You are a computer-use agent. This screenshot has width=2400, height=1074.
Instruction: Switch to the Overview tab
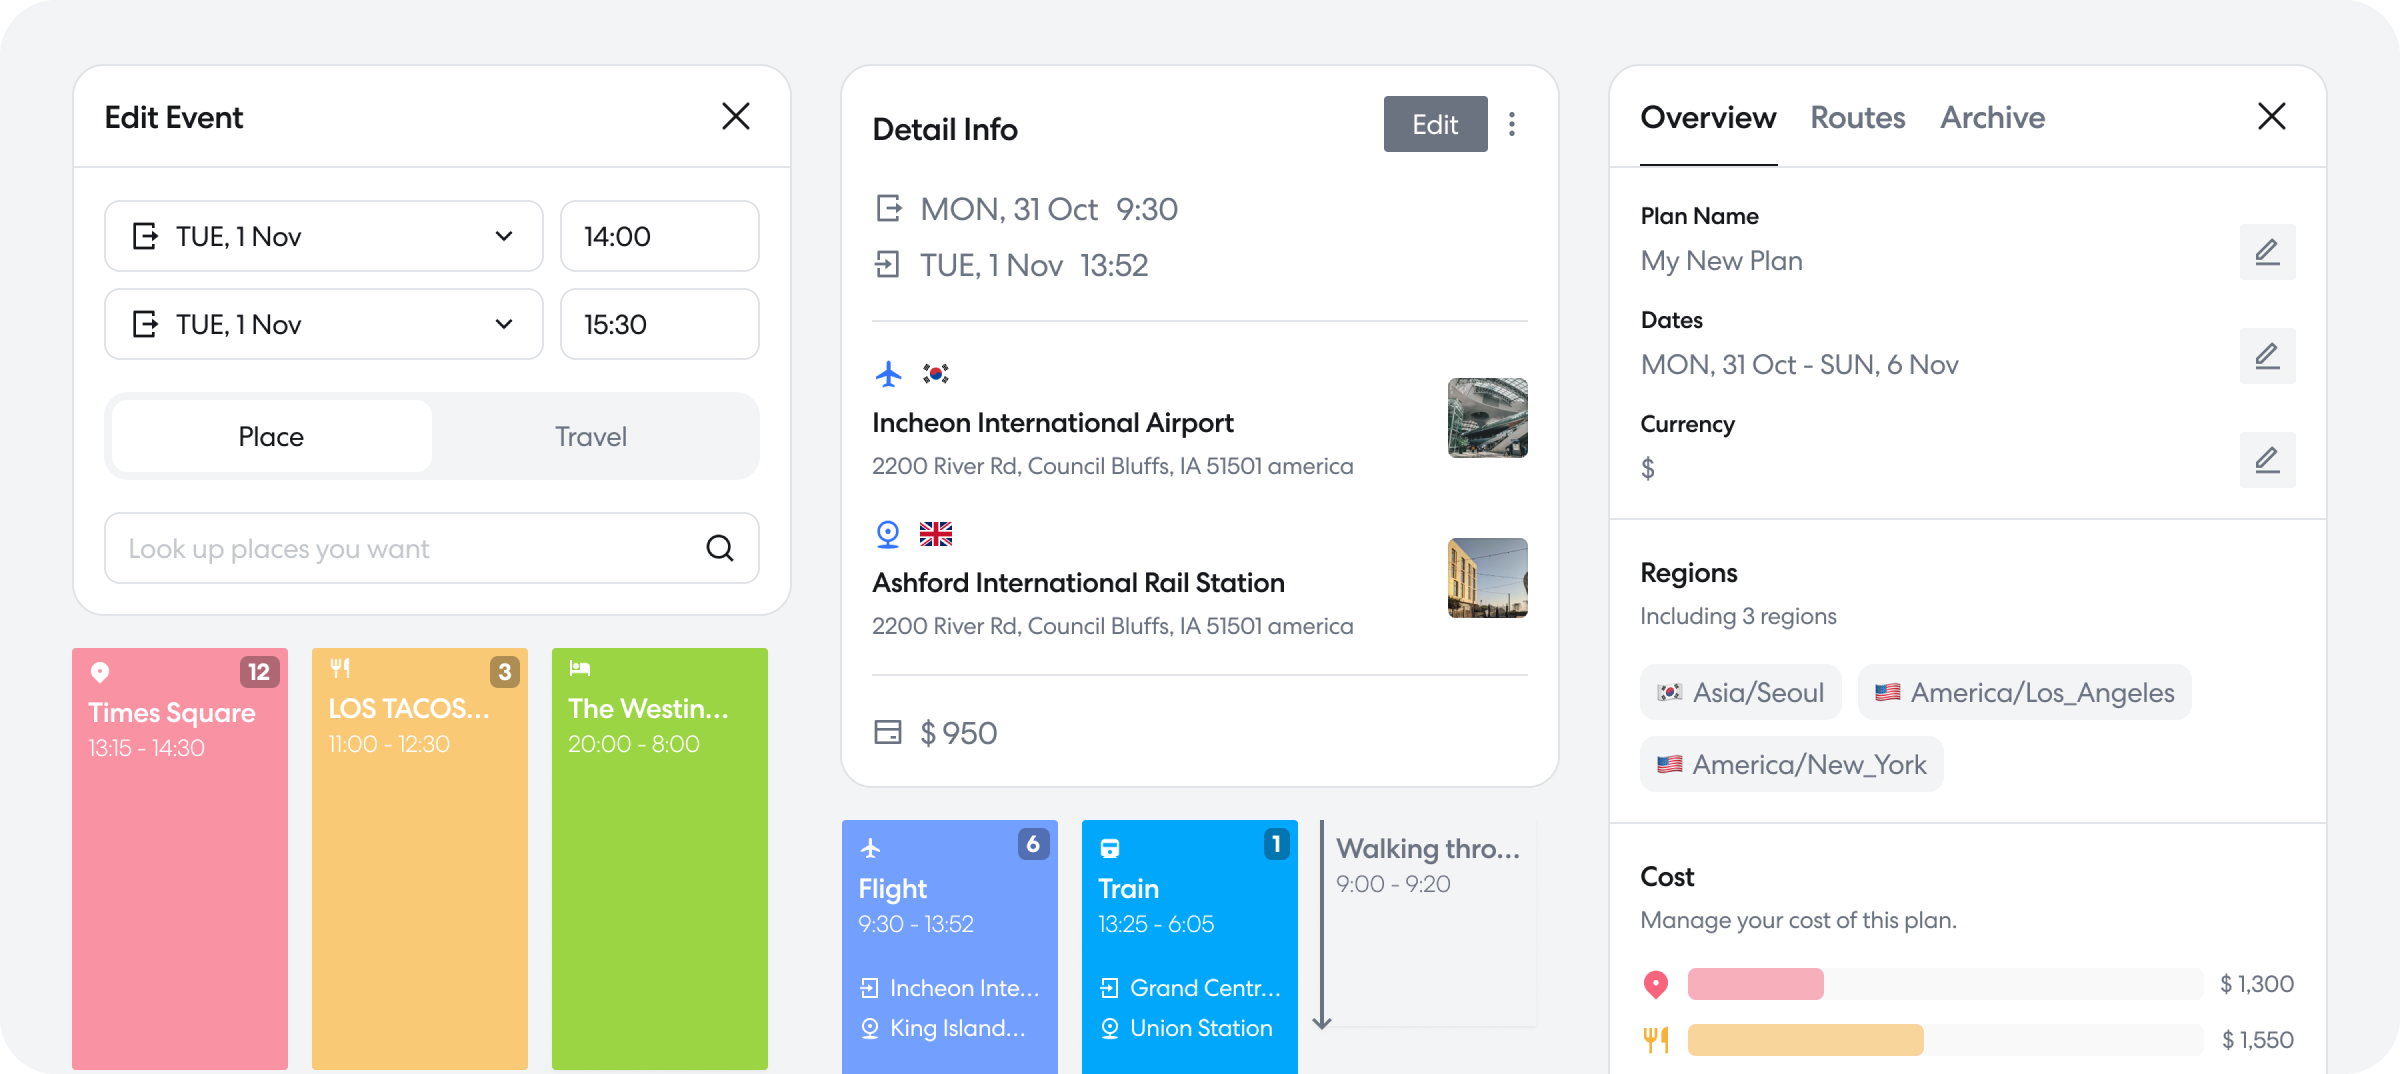pyautogui.click(x=1708, y=118)
